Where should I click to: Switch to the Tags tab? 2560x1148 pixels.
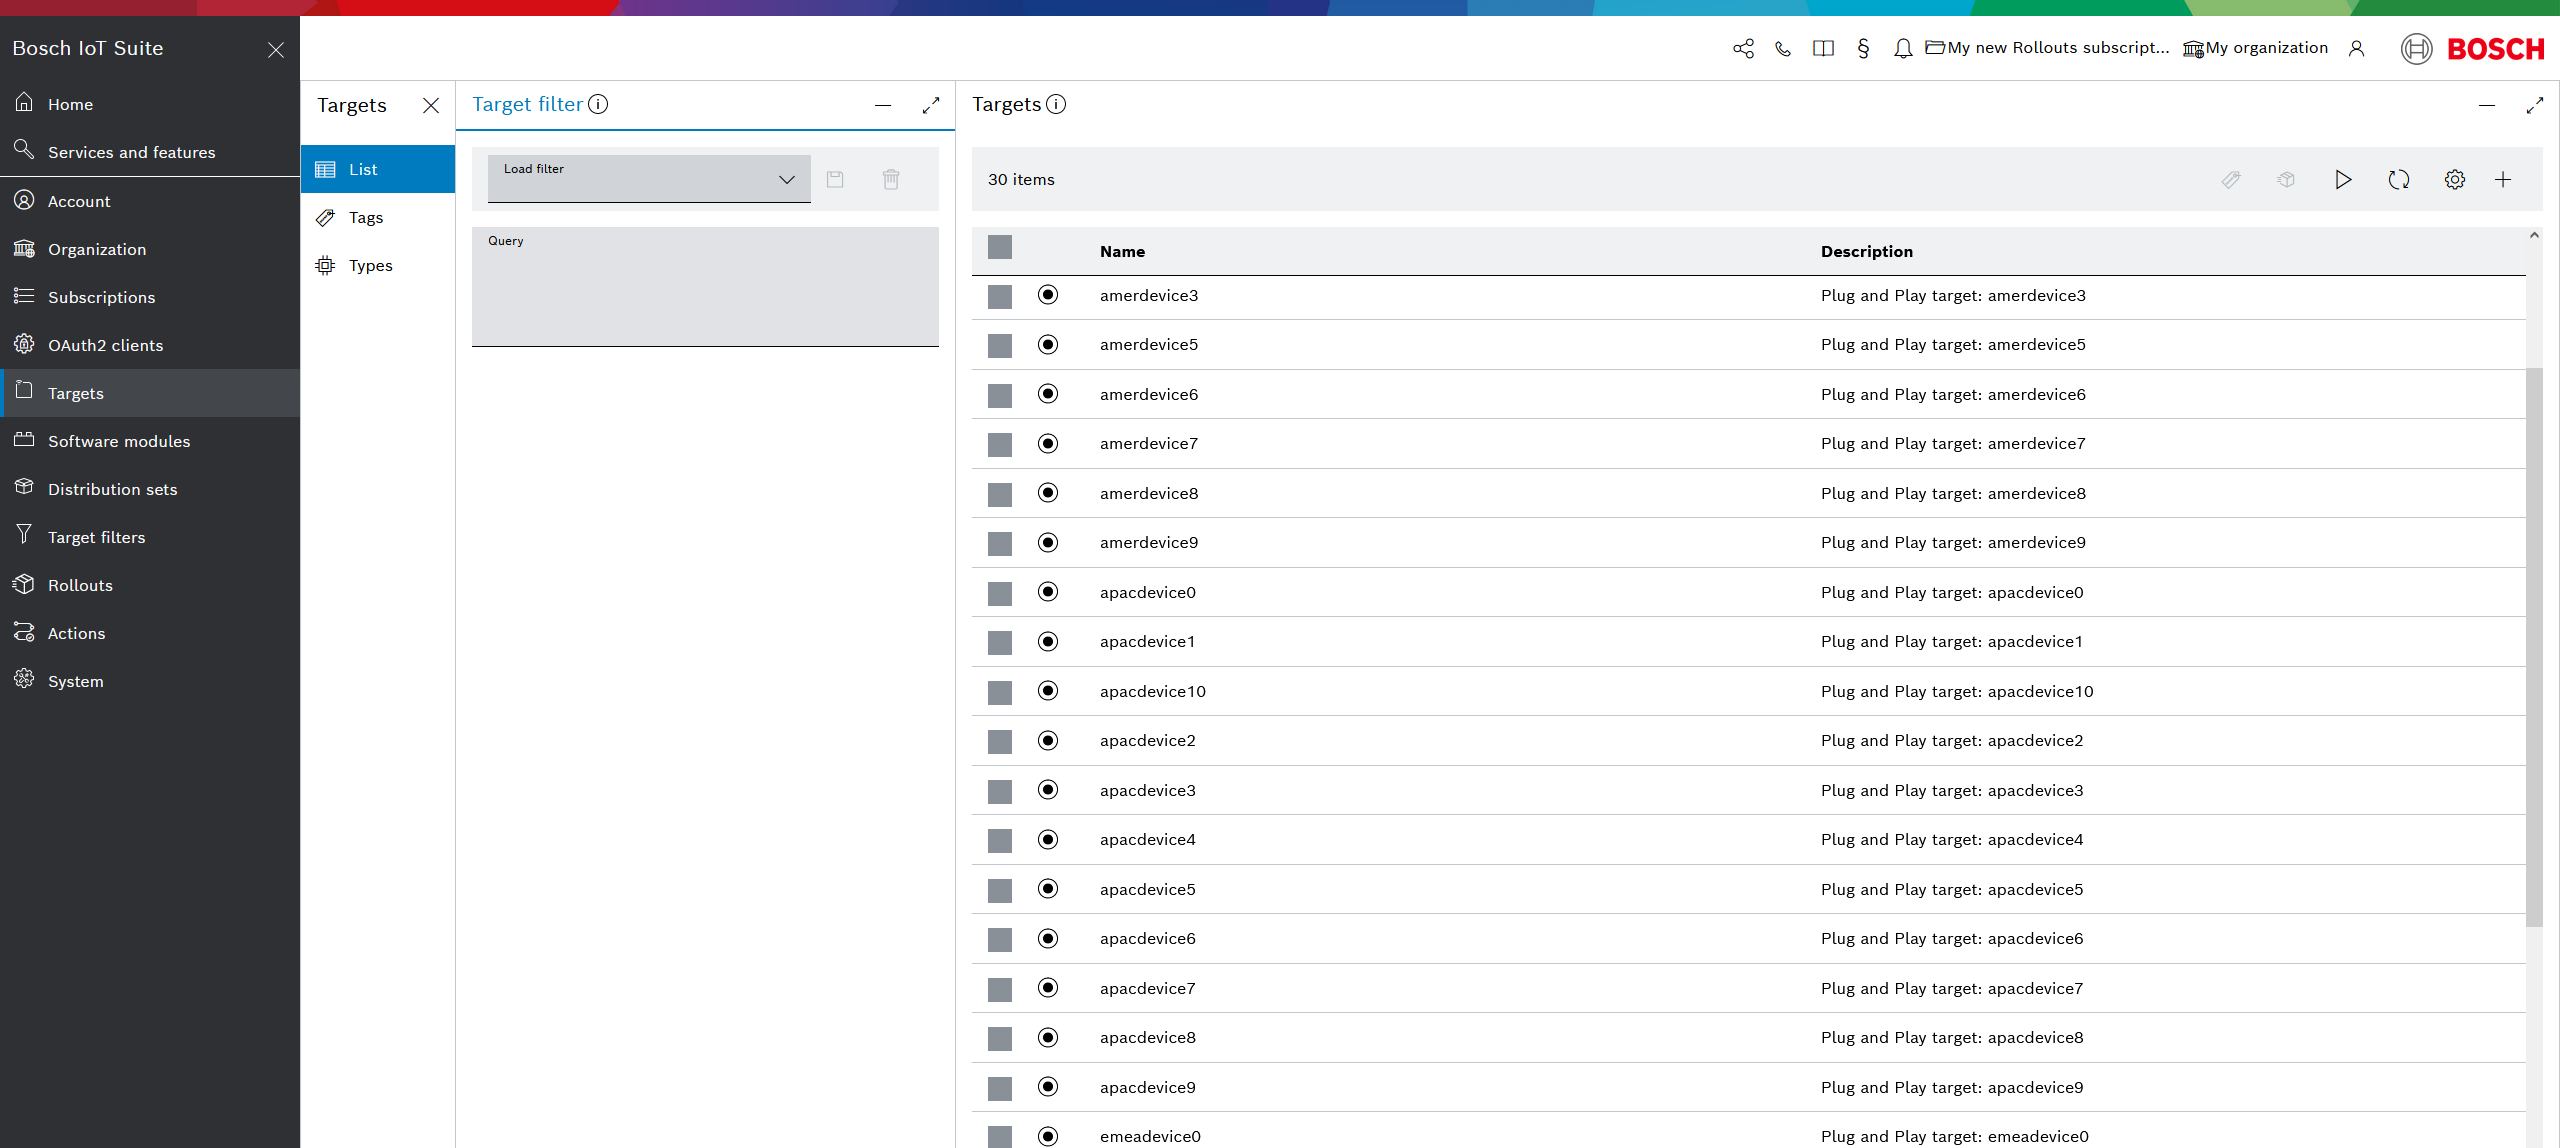pos(365,218)
